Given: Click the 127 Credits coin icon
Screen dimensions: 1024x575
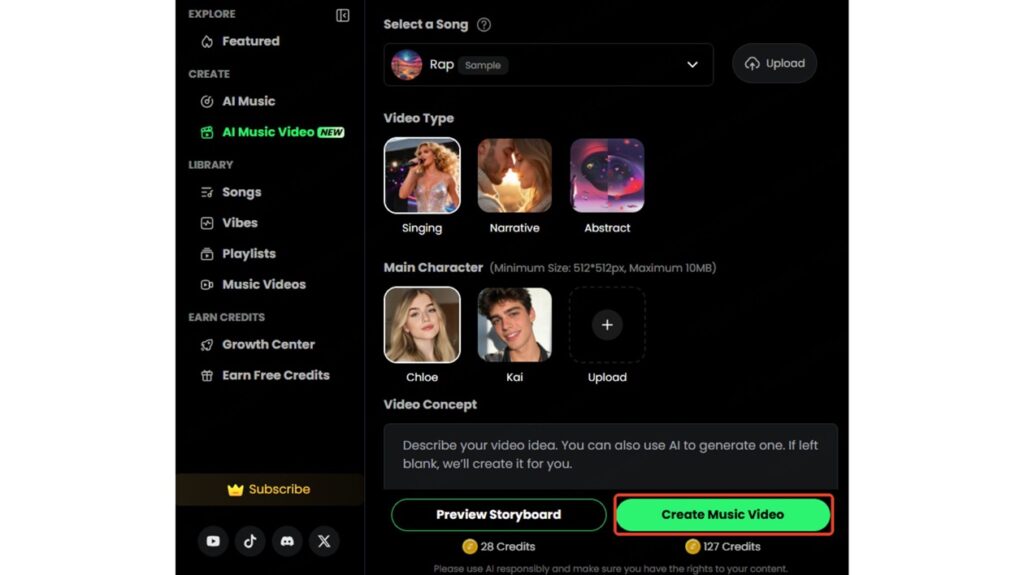Looking at the screenshot, I should [x=692, y=546].
